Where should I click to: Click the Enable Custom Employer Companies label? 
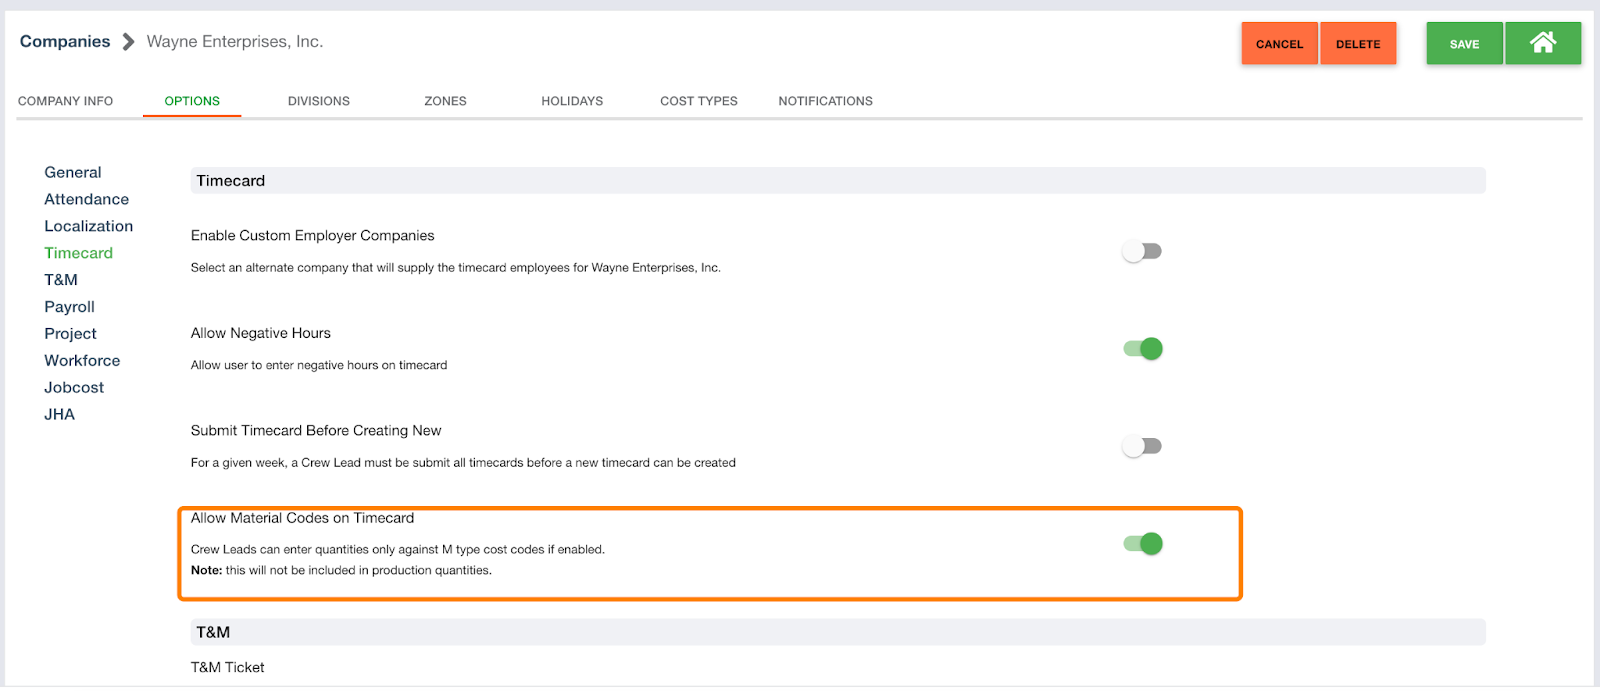tap(313, 235)
